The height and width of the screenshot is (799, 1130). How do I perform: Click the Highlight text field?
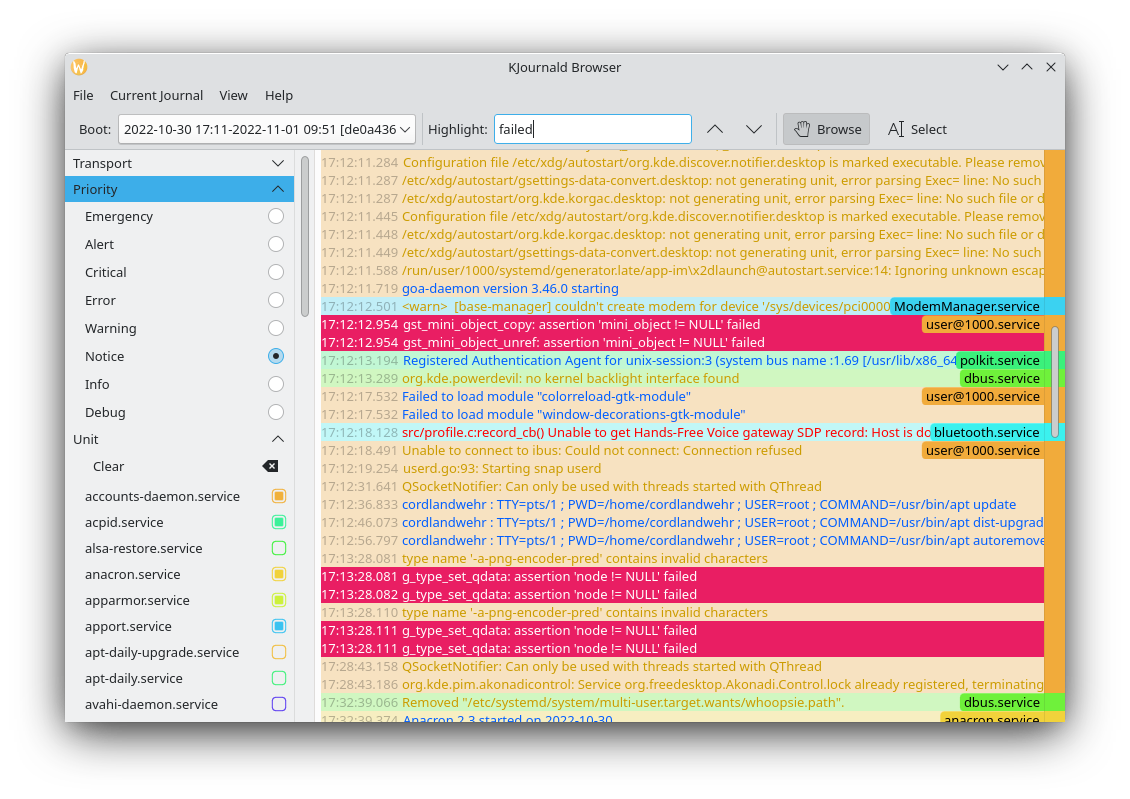tap(592, 129)
